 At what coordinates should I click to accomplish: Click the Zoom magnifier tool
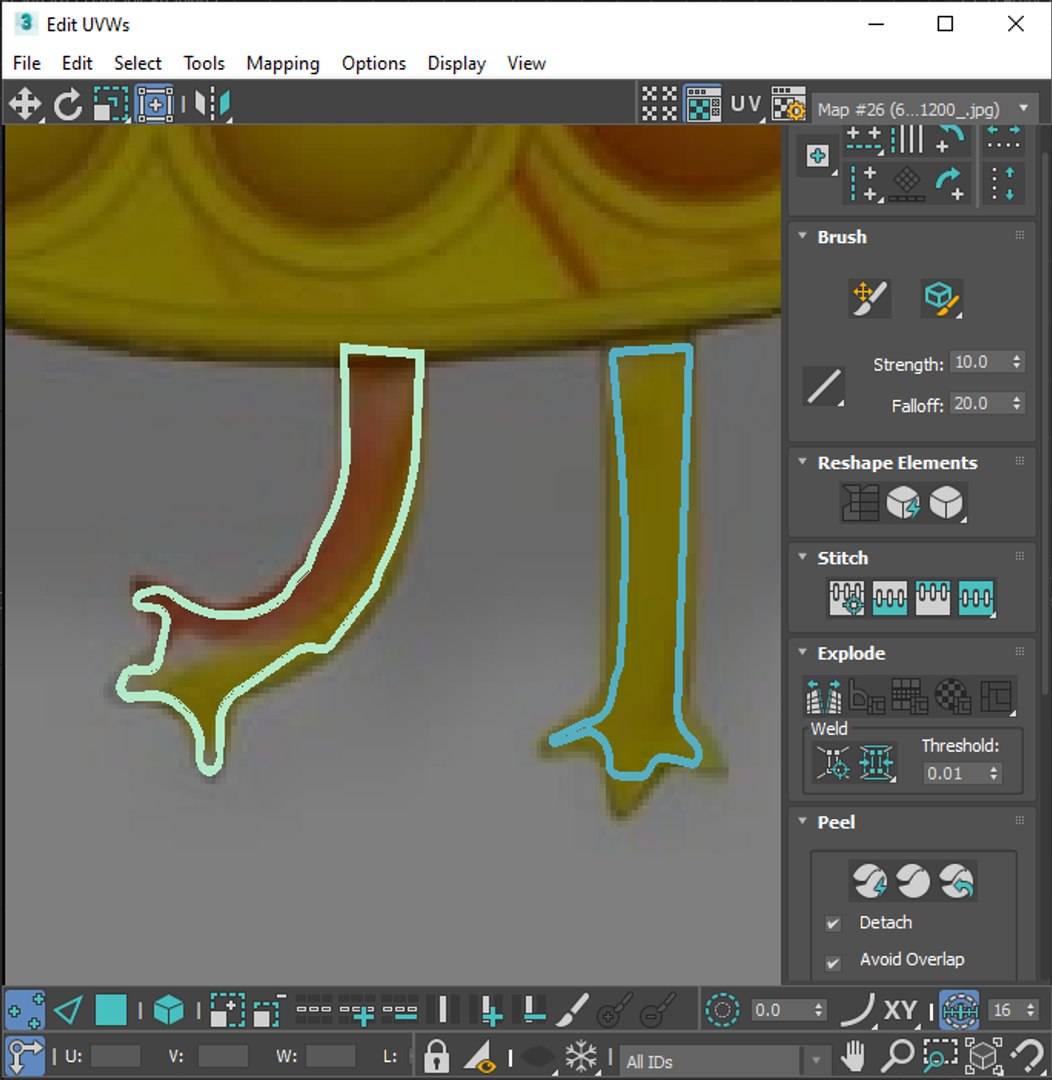click(x=897, y=1056)
